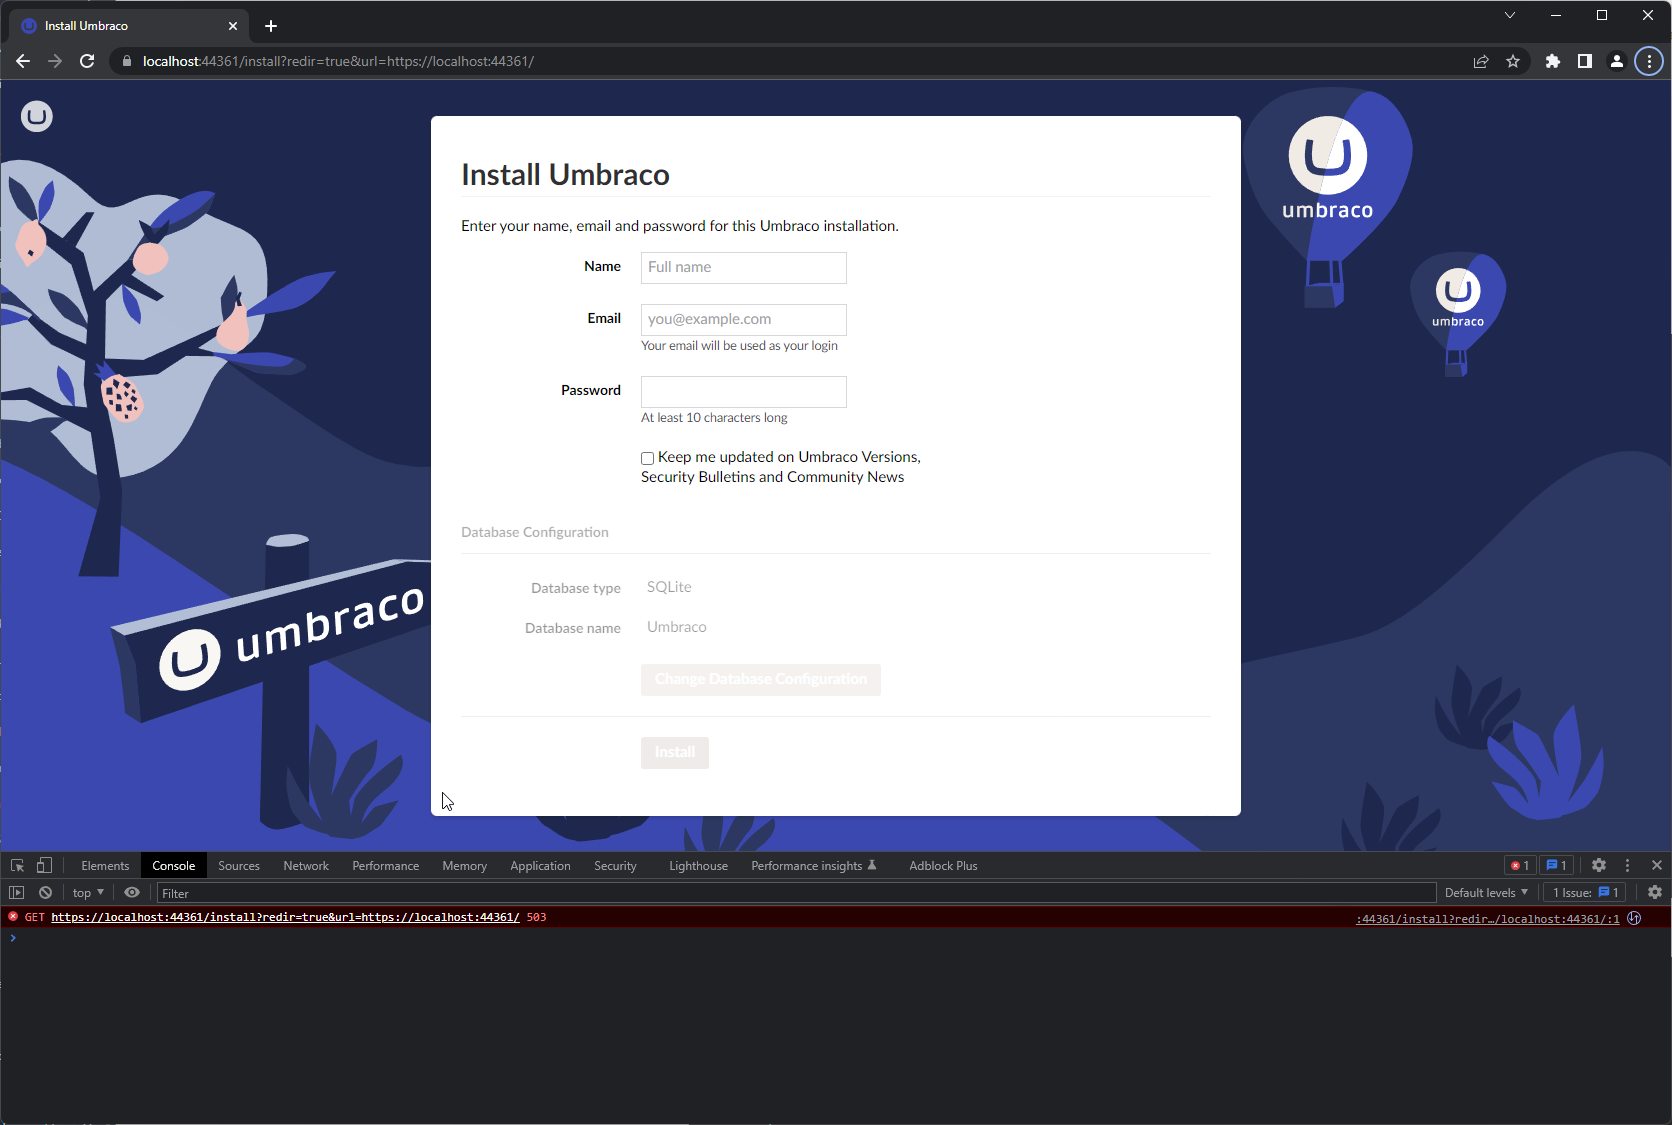This screenshot has height=1125, width=1672.
Task: Reload the Install Umbraco page
Action: [87, 61]
